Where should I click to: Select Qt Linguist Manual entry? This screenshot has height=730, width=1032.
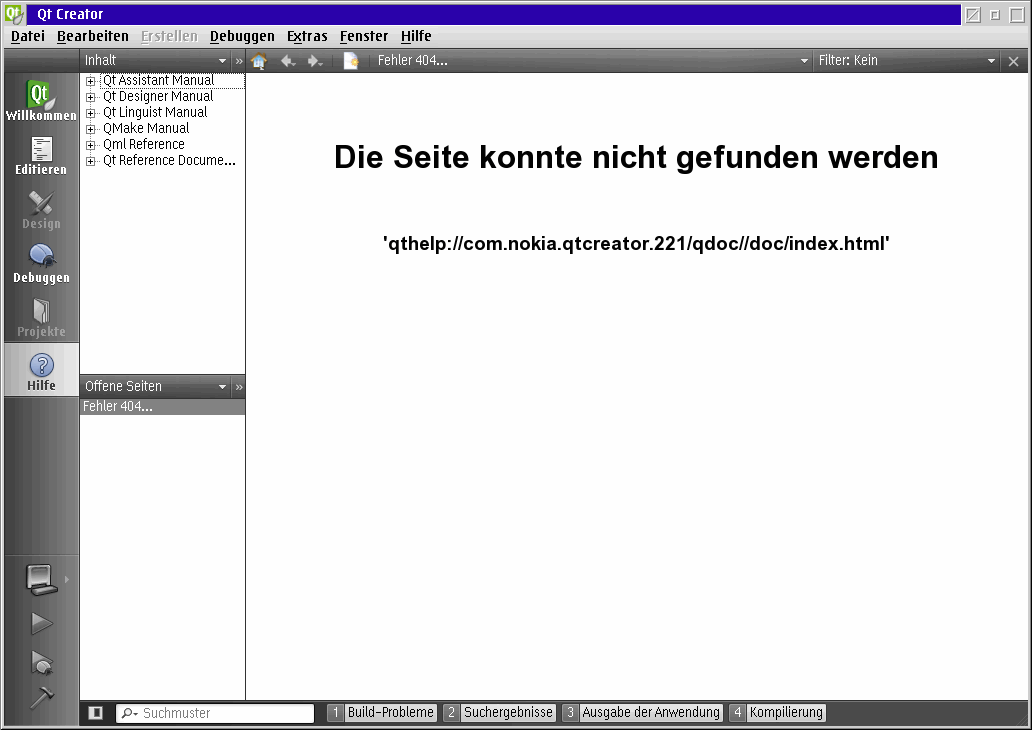[155, 113]
